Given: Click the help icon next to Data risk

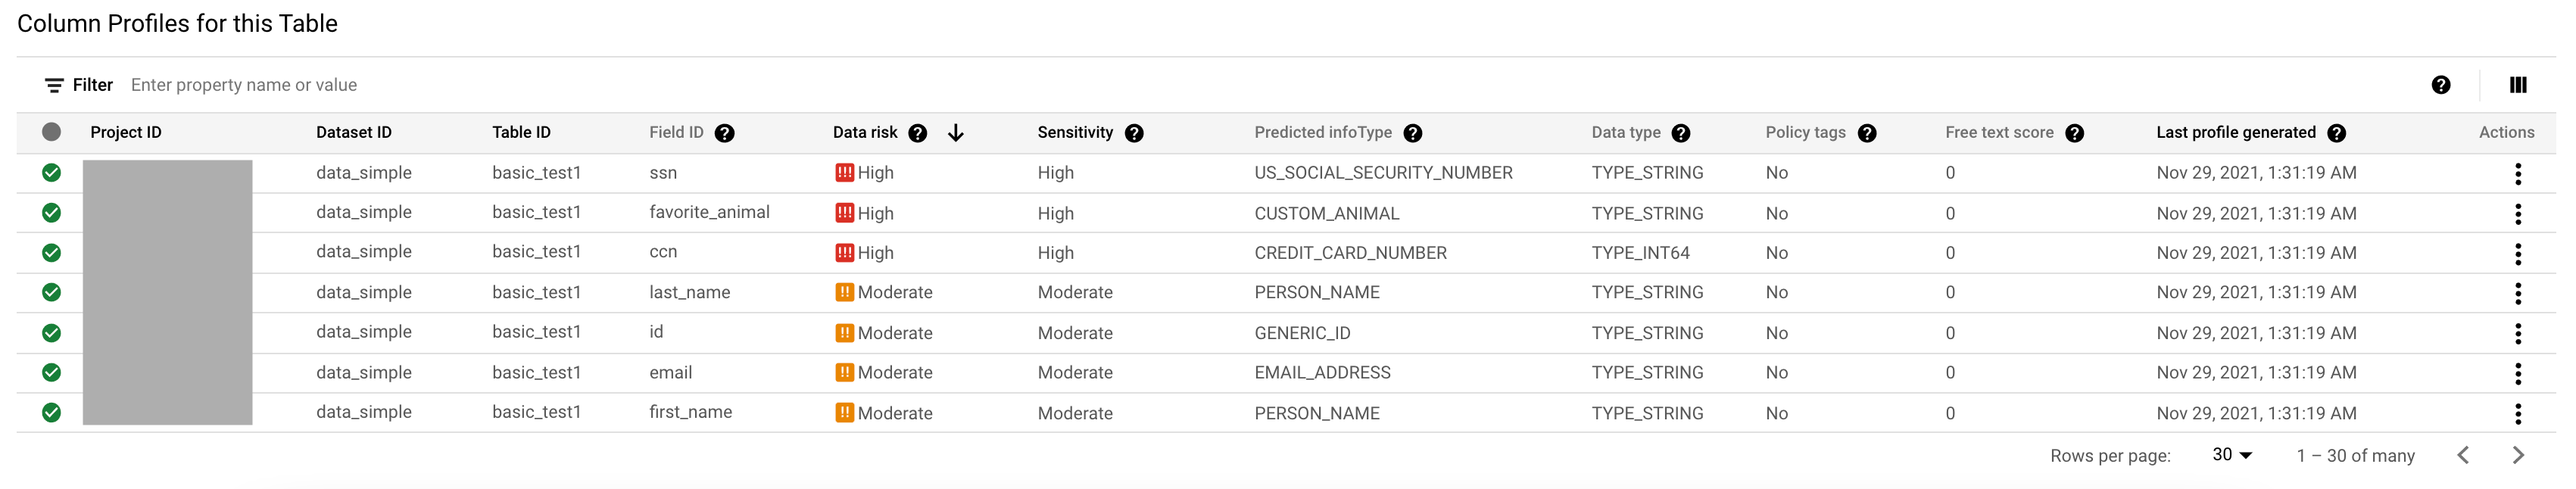Looking at the screenshot, I should pos(917,133).
